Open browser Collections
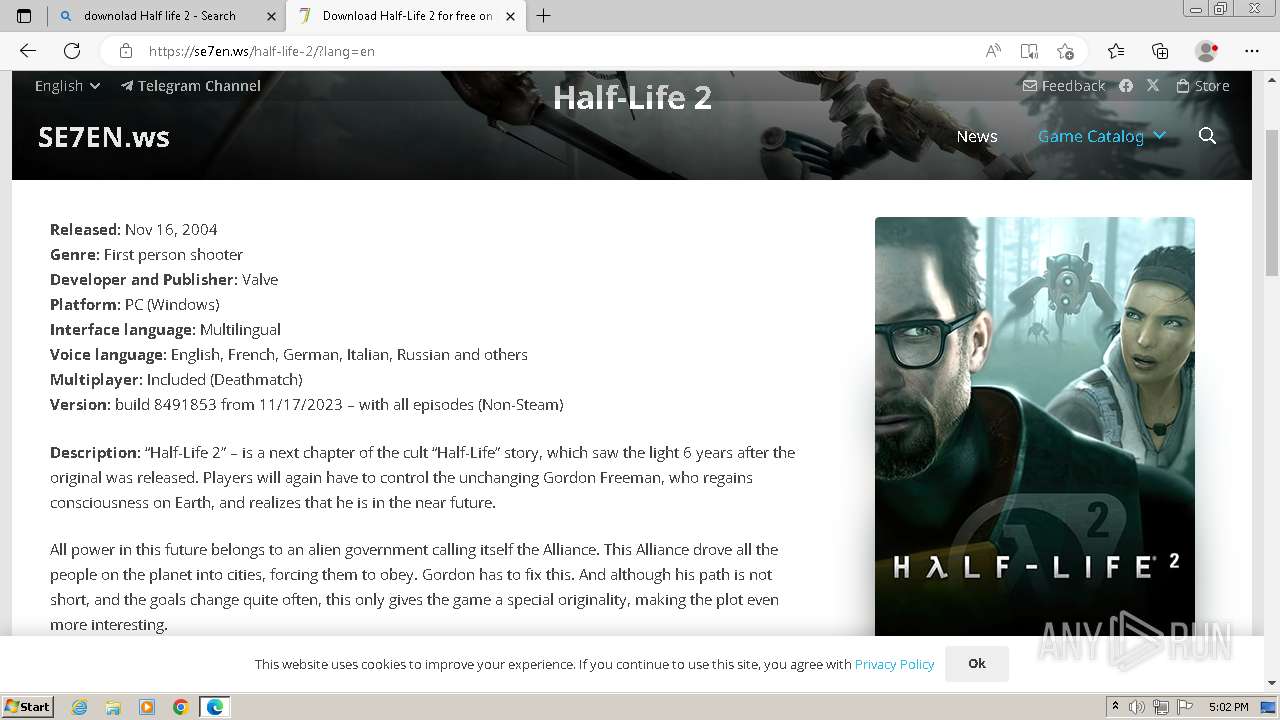 tap(1160, 51)
